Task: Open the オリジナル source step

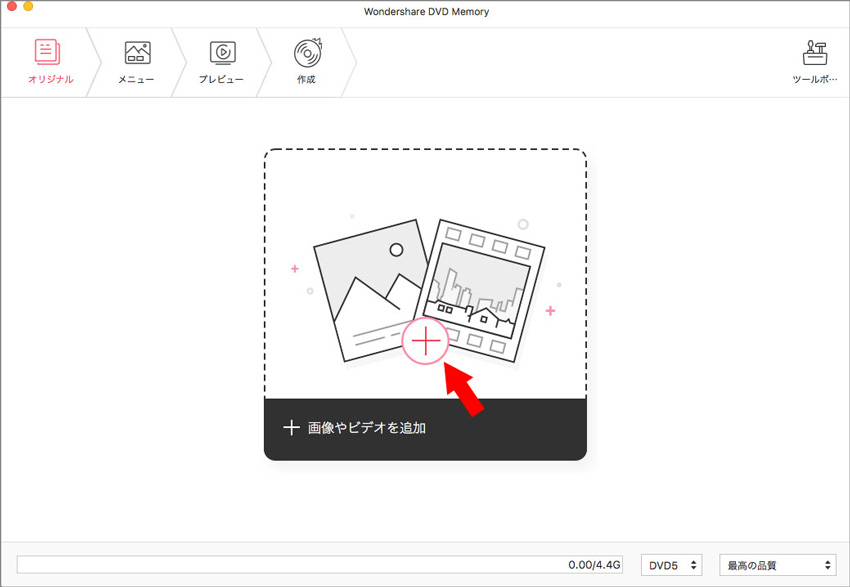Action: (50, 62)
